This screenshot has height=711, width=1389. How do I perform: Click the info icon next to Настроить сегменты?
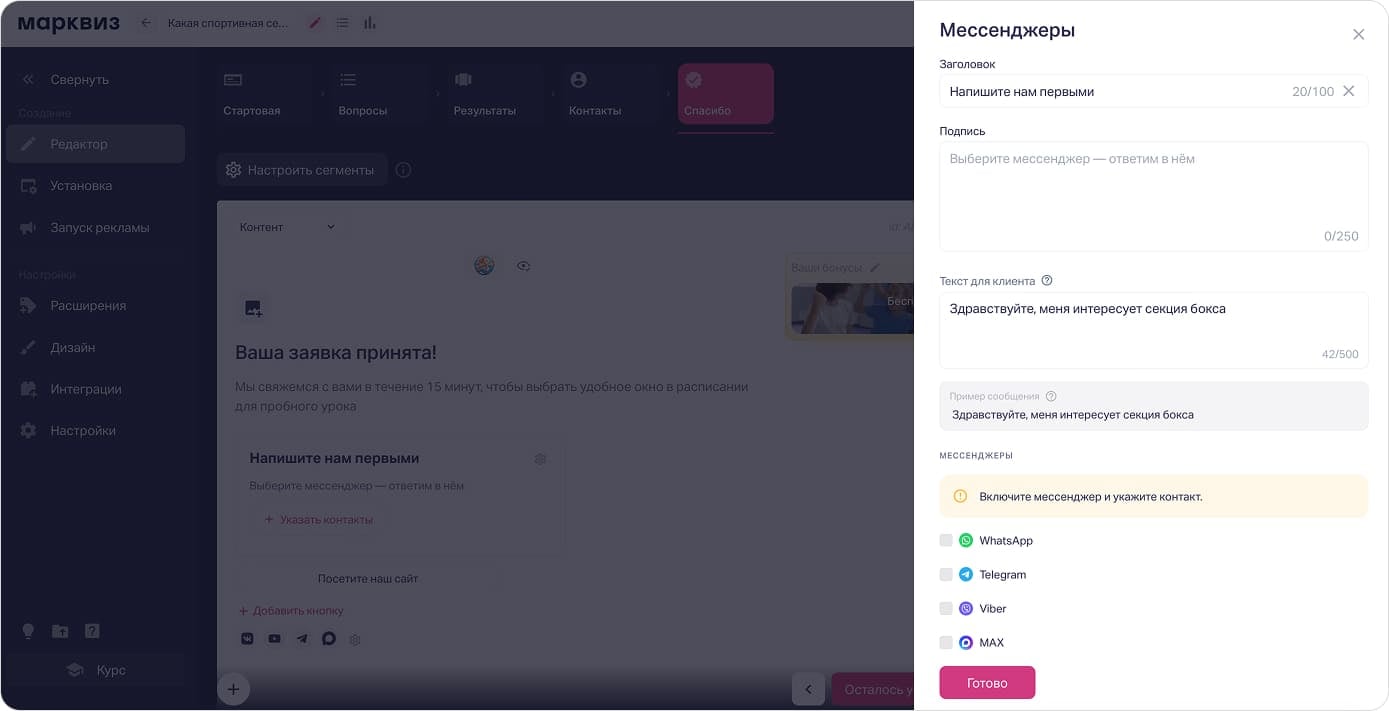(x=403, y=170)
